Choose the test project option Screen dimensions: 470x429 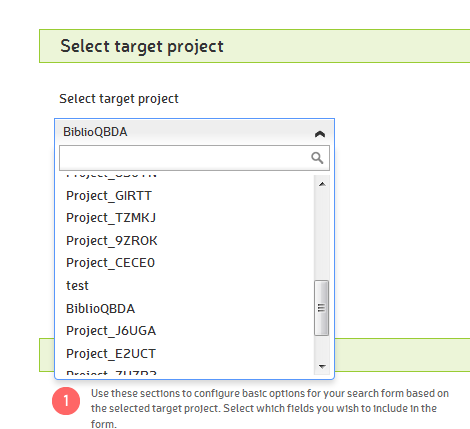(x=190, y=286)
